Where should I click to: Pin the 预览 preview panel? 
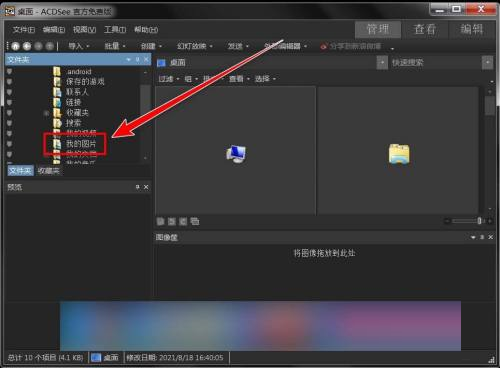(x=137, y=187)
